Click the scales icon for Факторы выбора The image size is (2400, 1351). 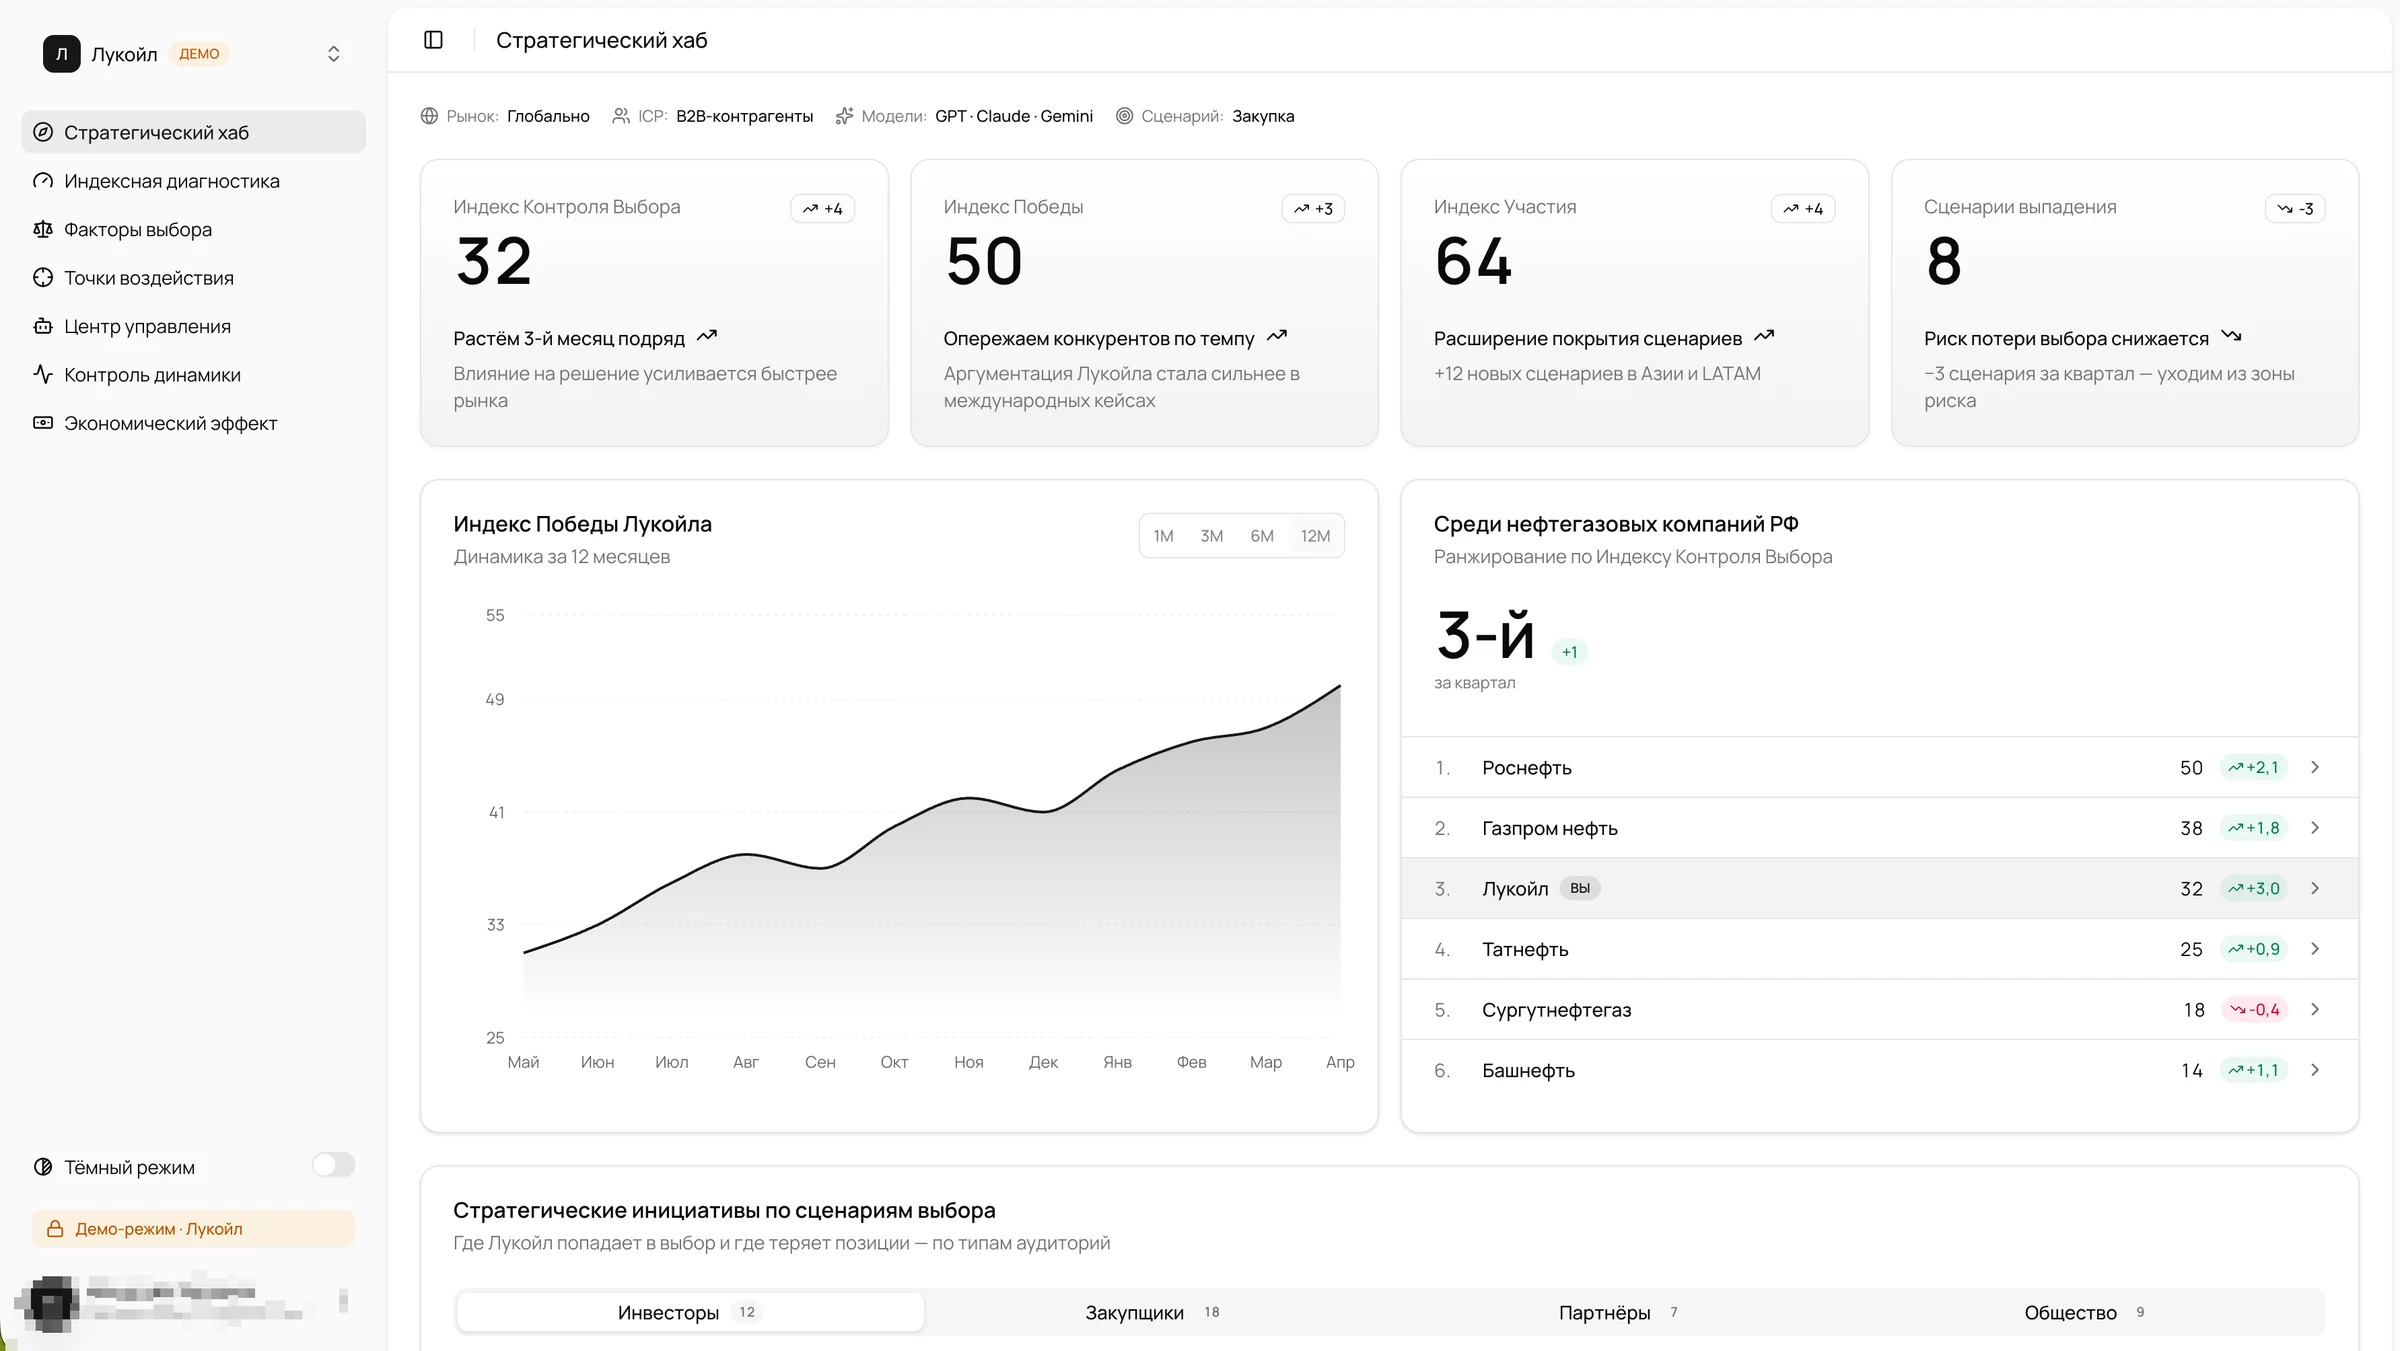(x=43, y=229)
